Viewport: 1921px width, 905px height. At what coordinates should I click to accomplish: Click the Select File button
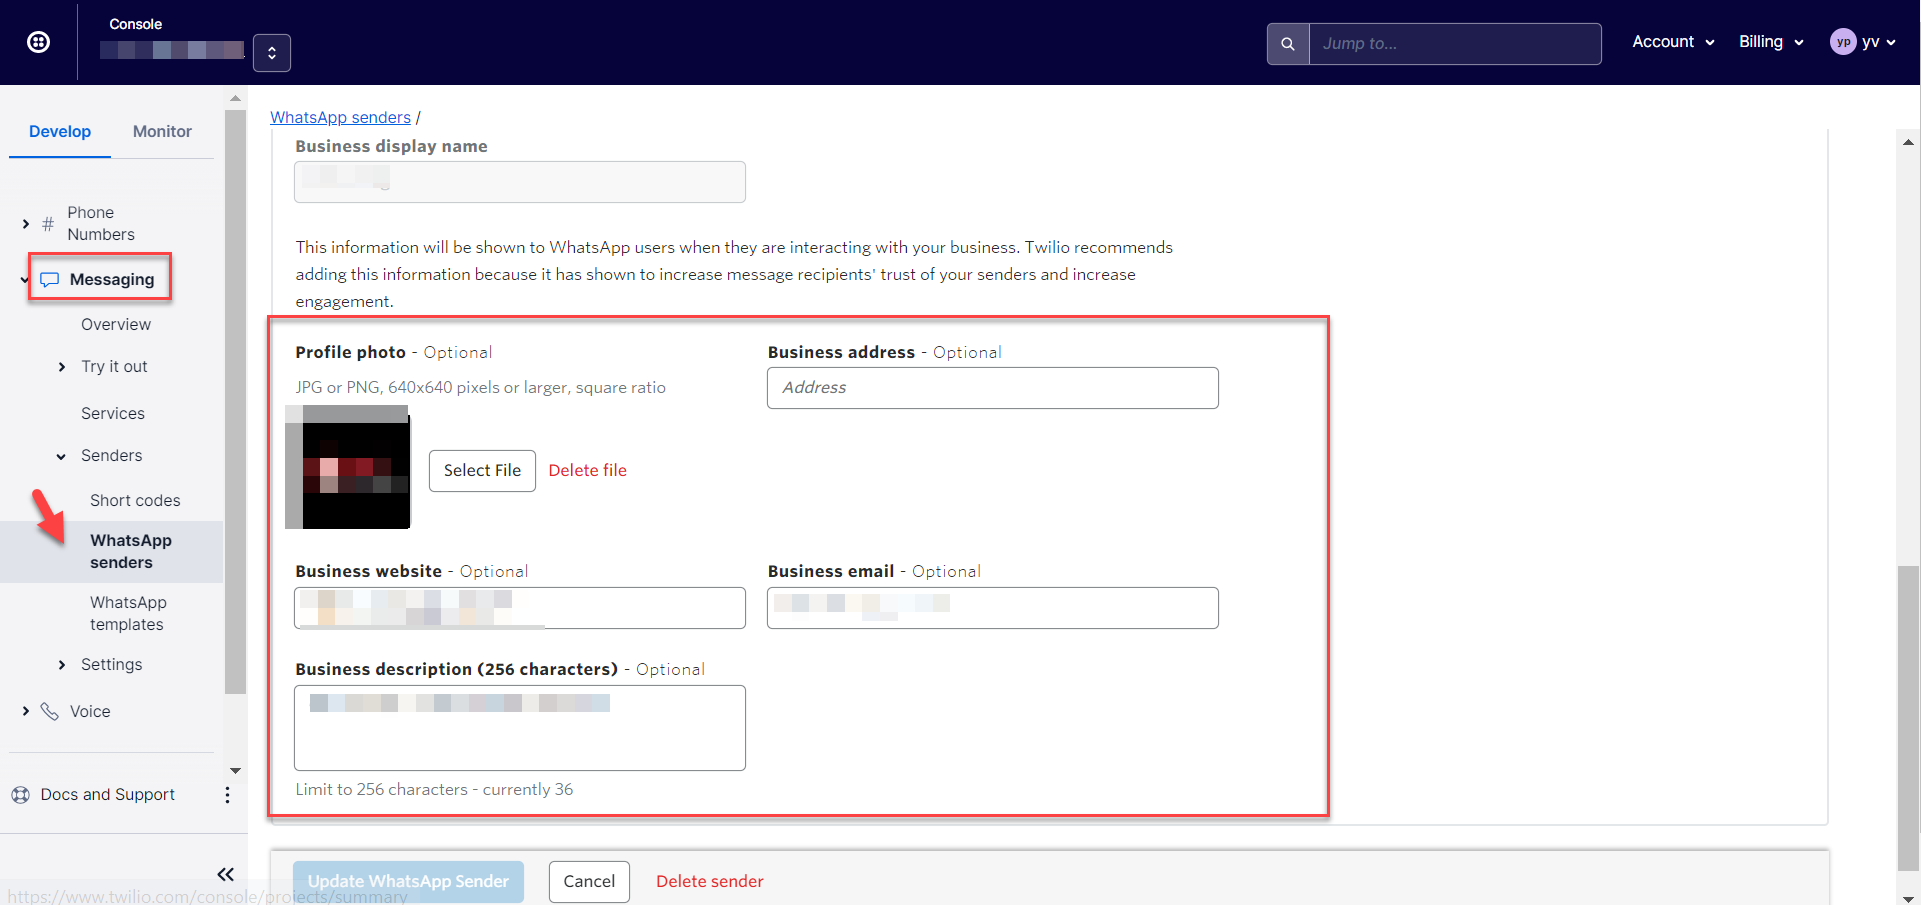click(x=482, y=471)
